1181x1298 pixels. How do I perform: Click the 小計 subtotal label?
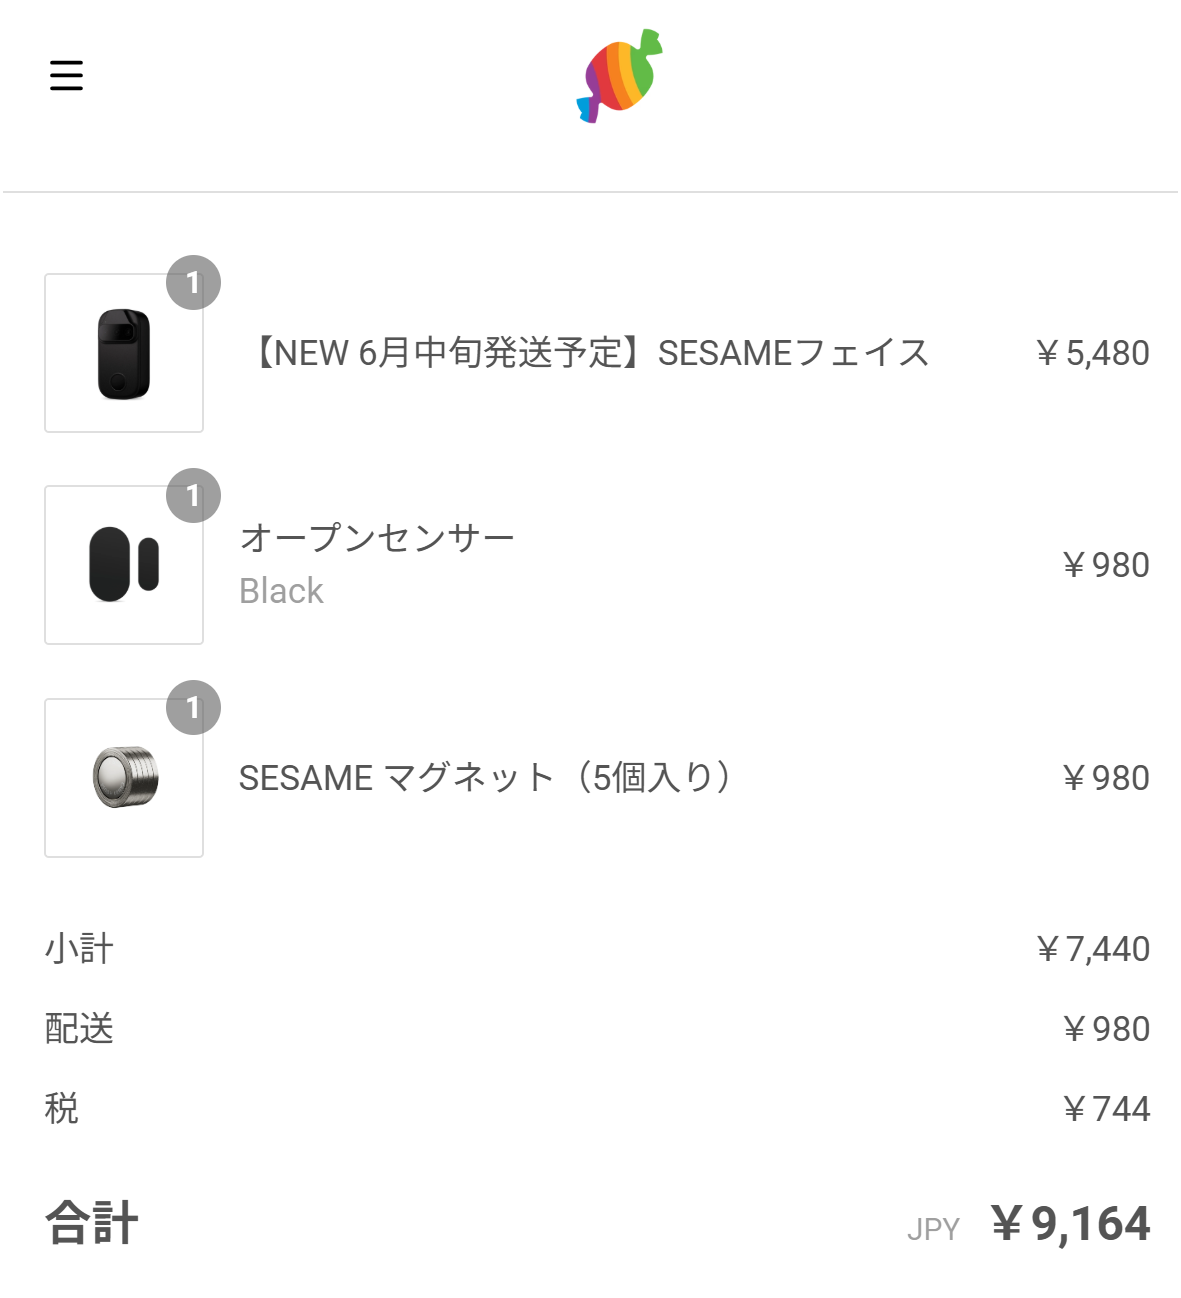point(79,949)
